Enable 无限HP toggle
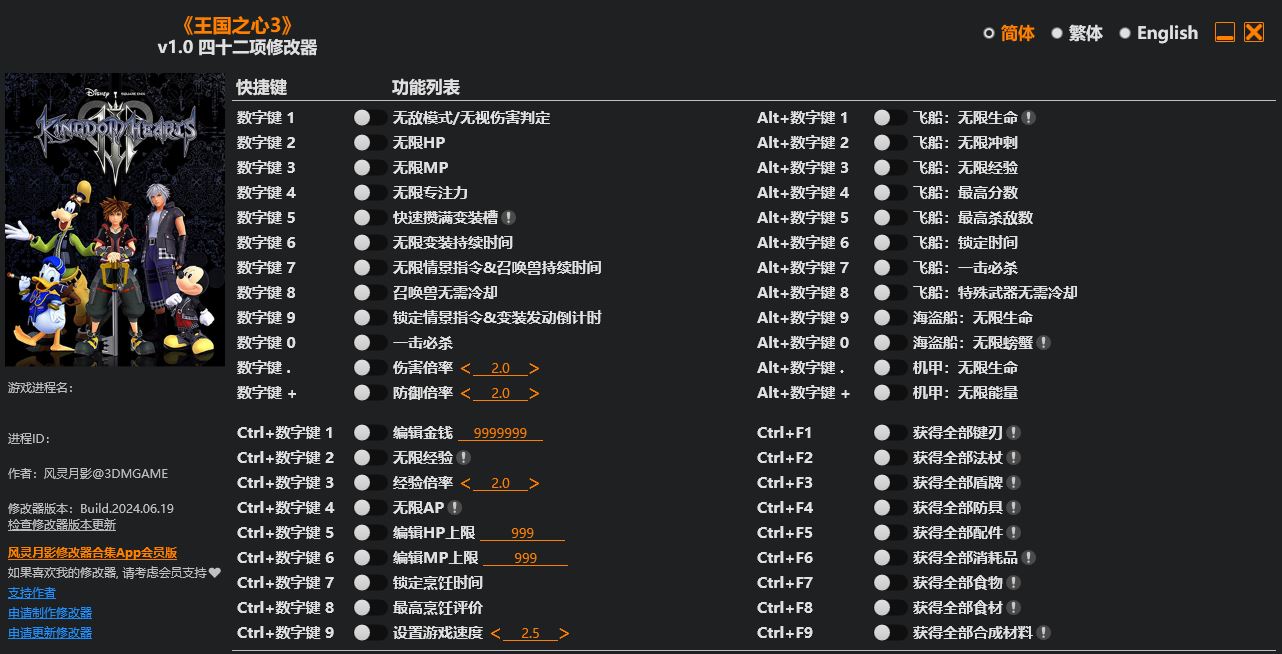Viewport: 1282px width, 654px height. coord(370,143)
